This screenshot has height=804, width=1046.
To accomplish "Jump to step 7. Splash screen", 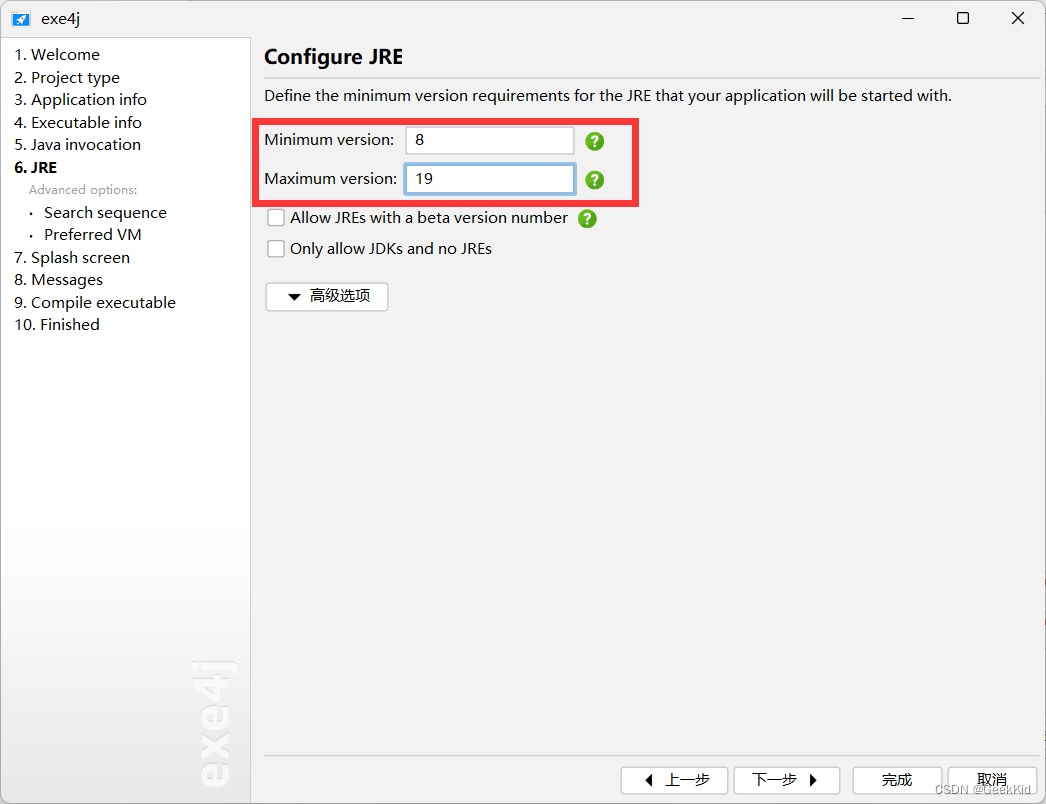I will tap(72, 258).
